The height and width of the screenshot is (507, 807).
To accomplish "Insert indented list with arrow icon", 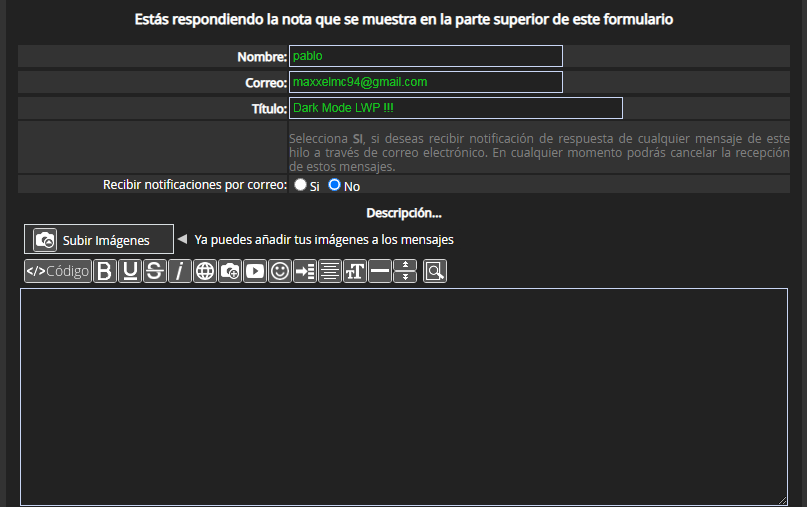I will click(305, 271).
